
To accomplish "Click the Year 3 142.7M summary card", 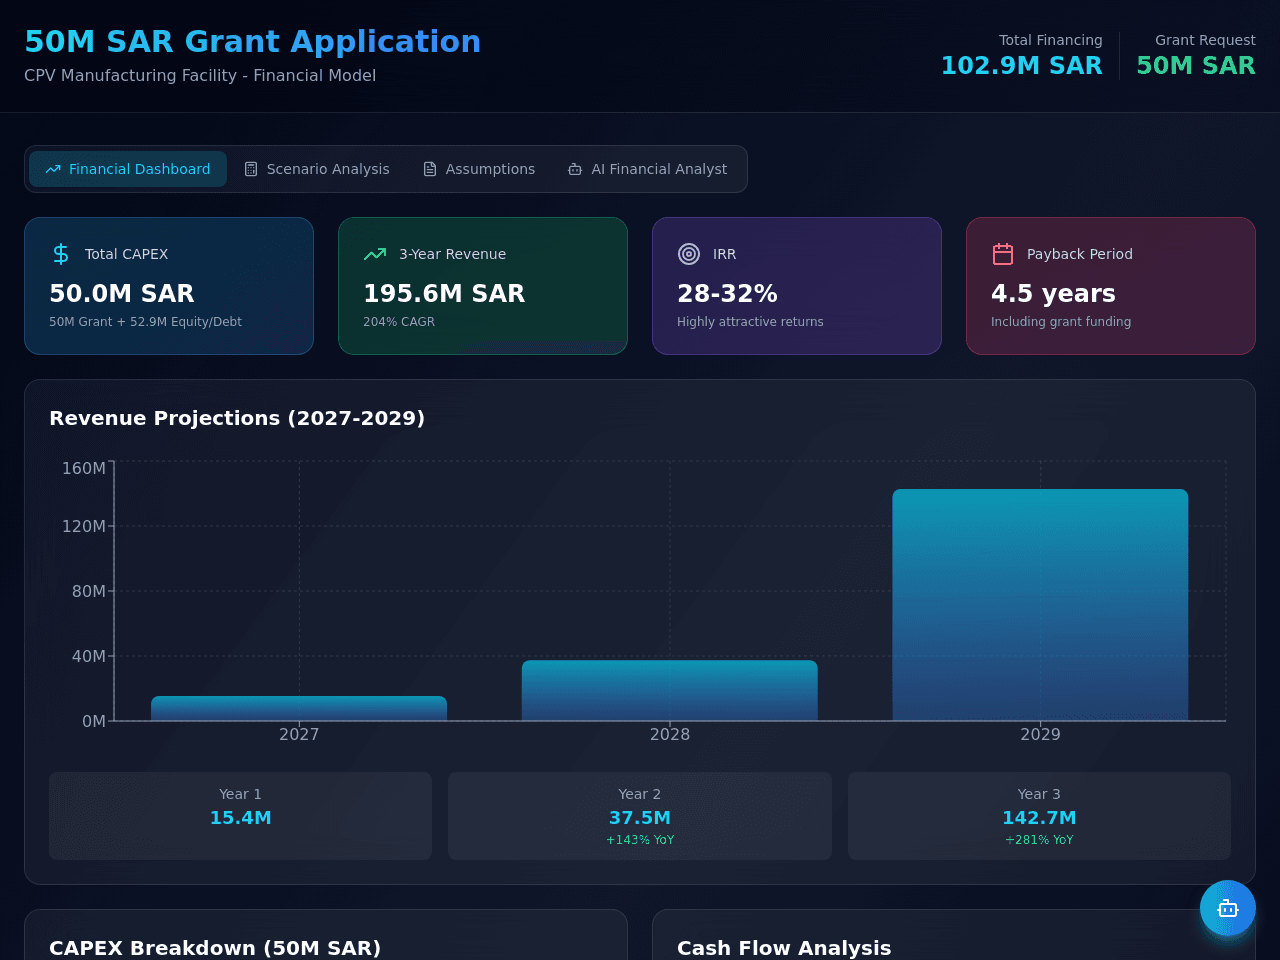I will (1039, 816).
